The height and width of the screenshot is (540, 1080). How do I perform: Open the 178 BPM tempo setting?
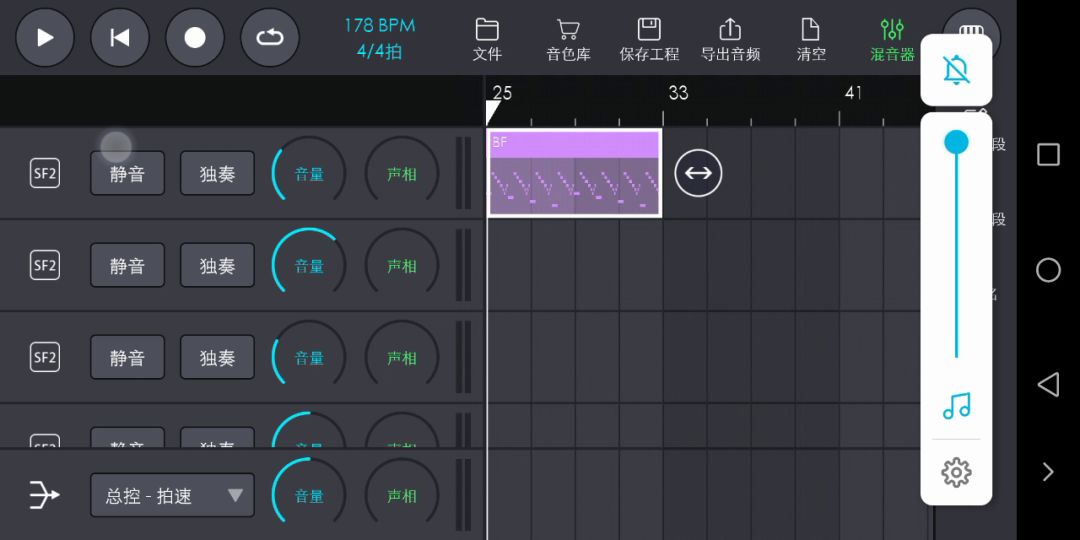point(379,38)
